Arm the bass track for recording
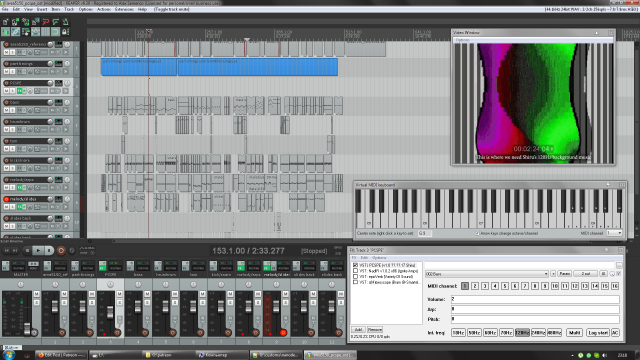 click(6, 102)
